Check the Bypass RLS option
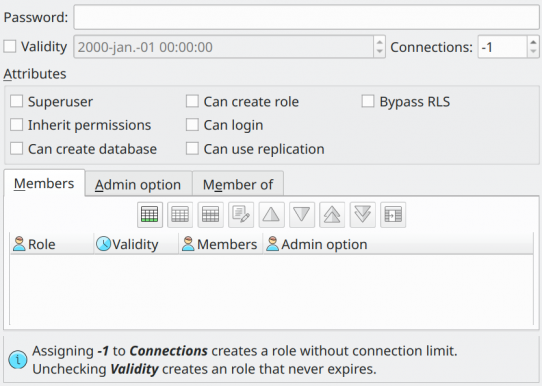The image size is (542, 386). point(368,102)
